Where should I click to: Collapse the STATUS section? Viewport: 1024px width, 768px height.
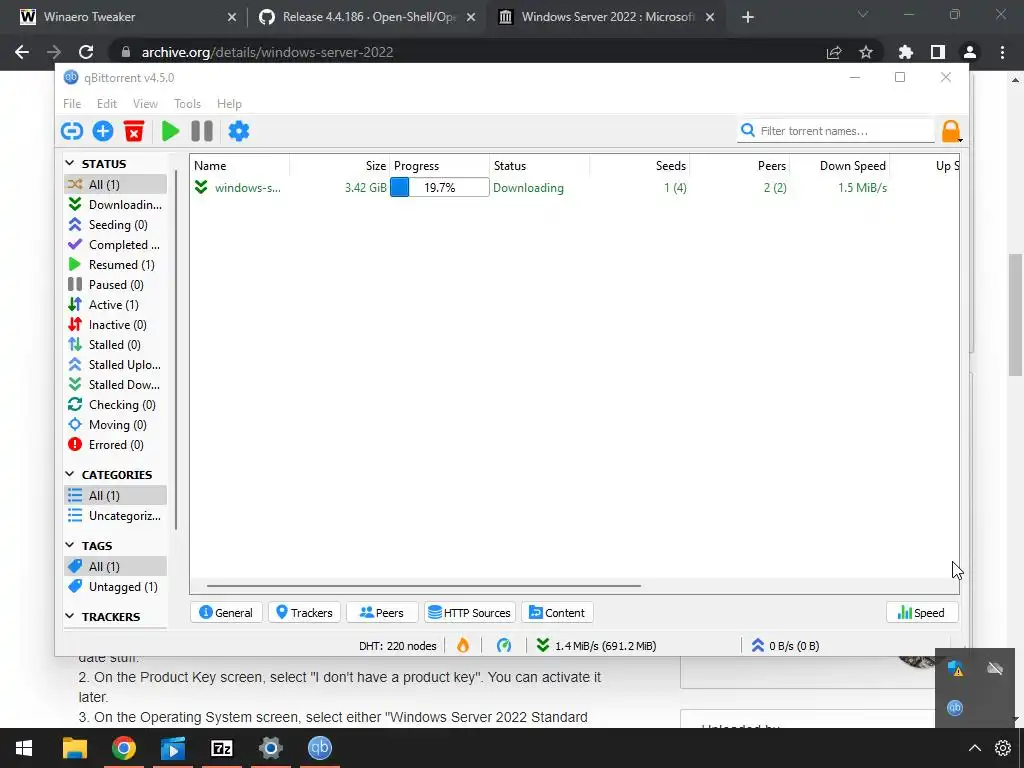[x=70, y=163]
